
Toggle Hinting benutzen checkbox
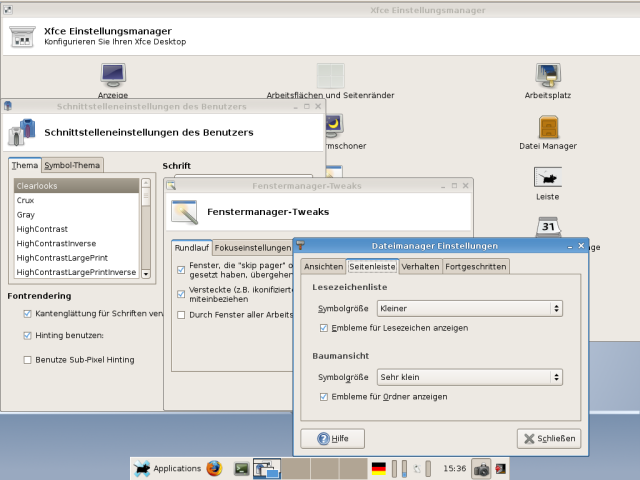(27, 335)
